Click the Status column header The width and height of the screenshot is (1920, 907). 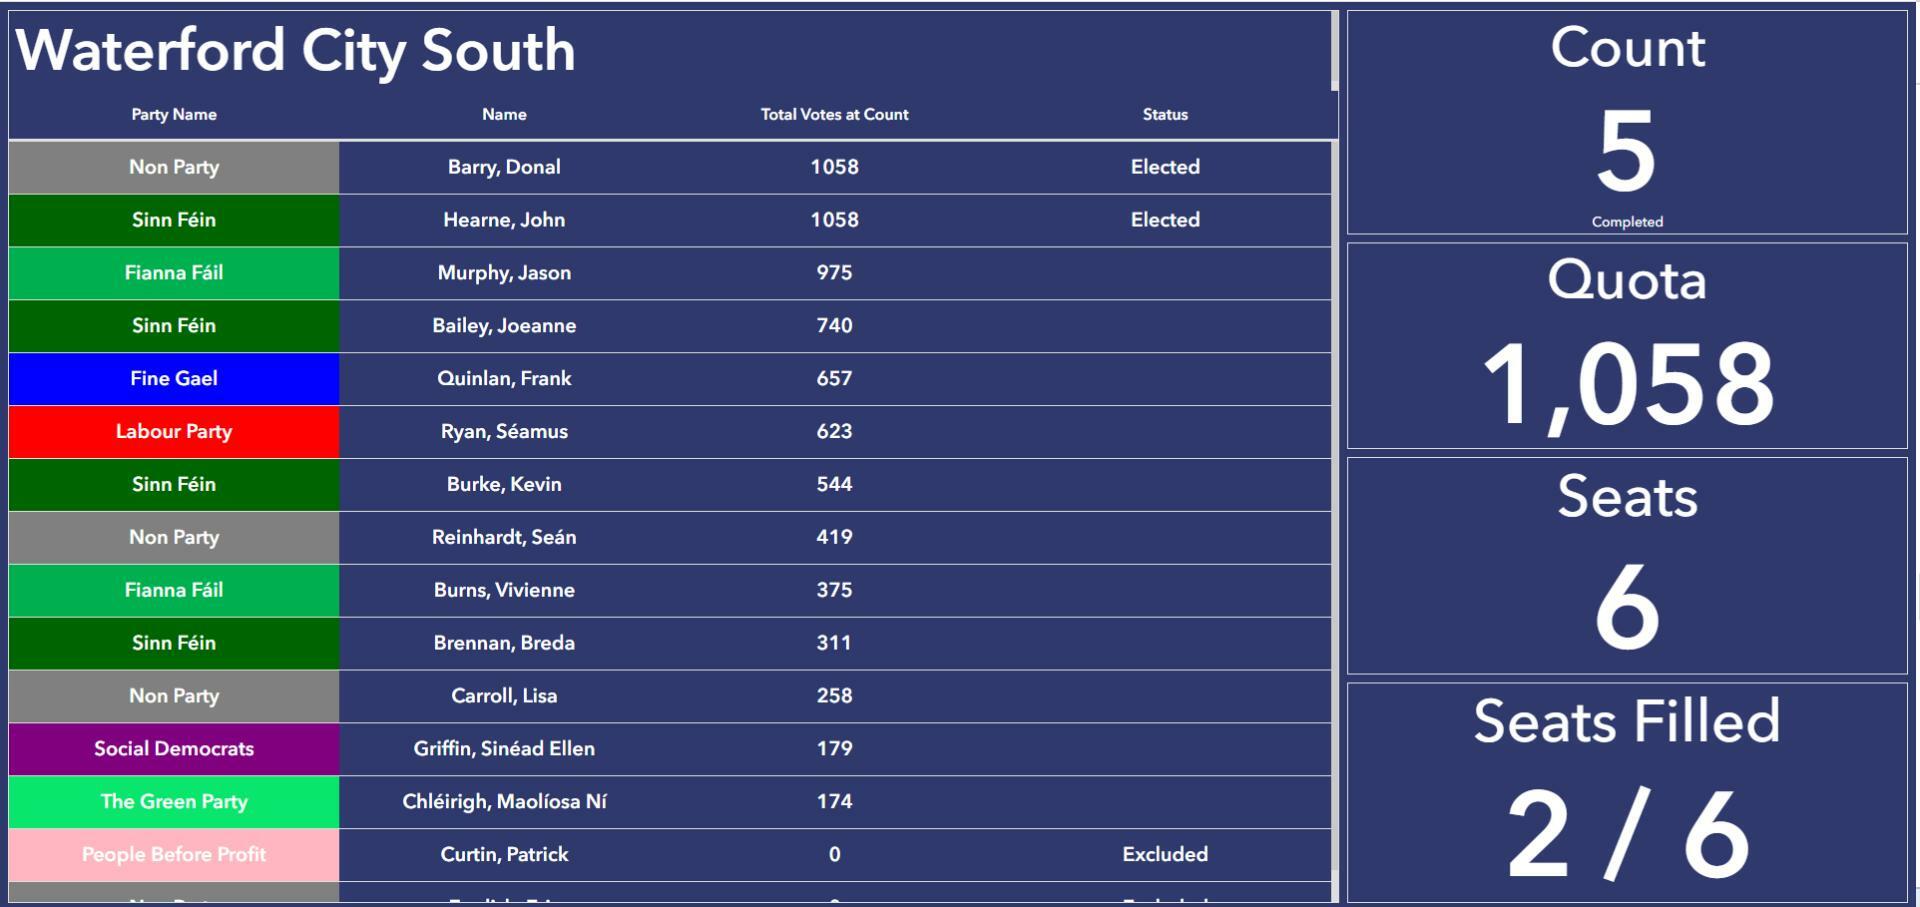(1165, 114)
